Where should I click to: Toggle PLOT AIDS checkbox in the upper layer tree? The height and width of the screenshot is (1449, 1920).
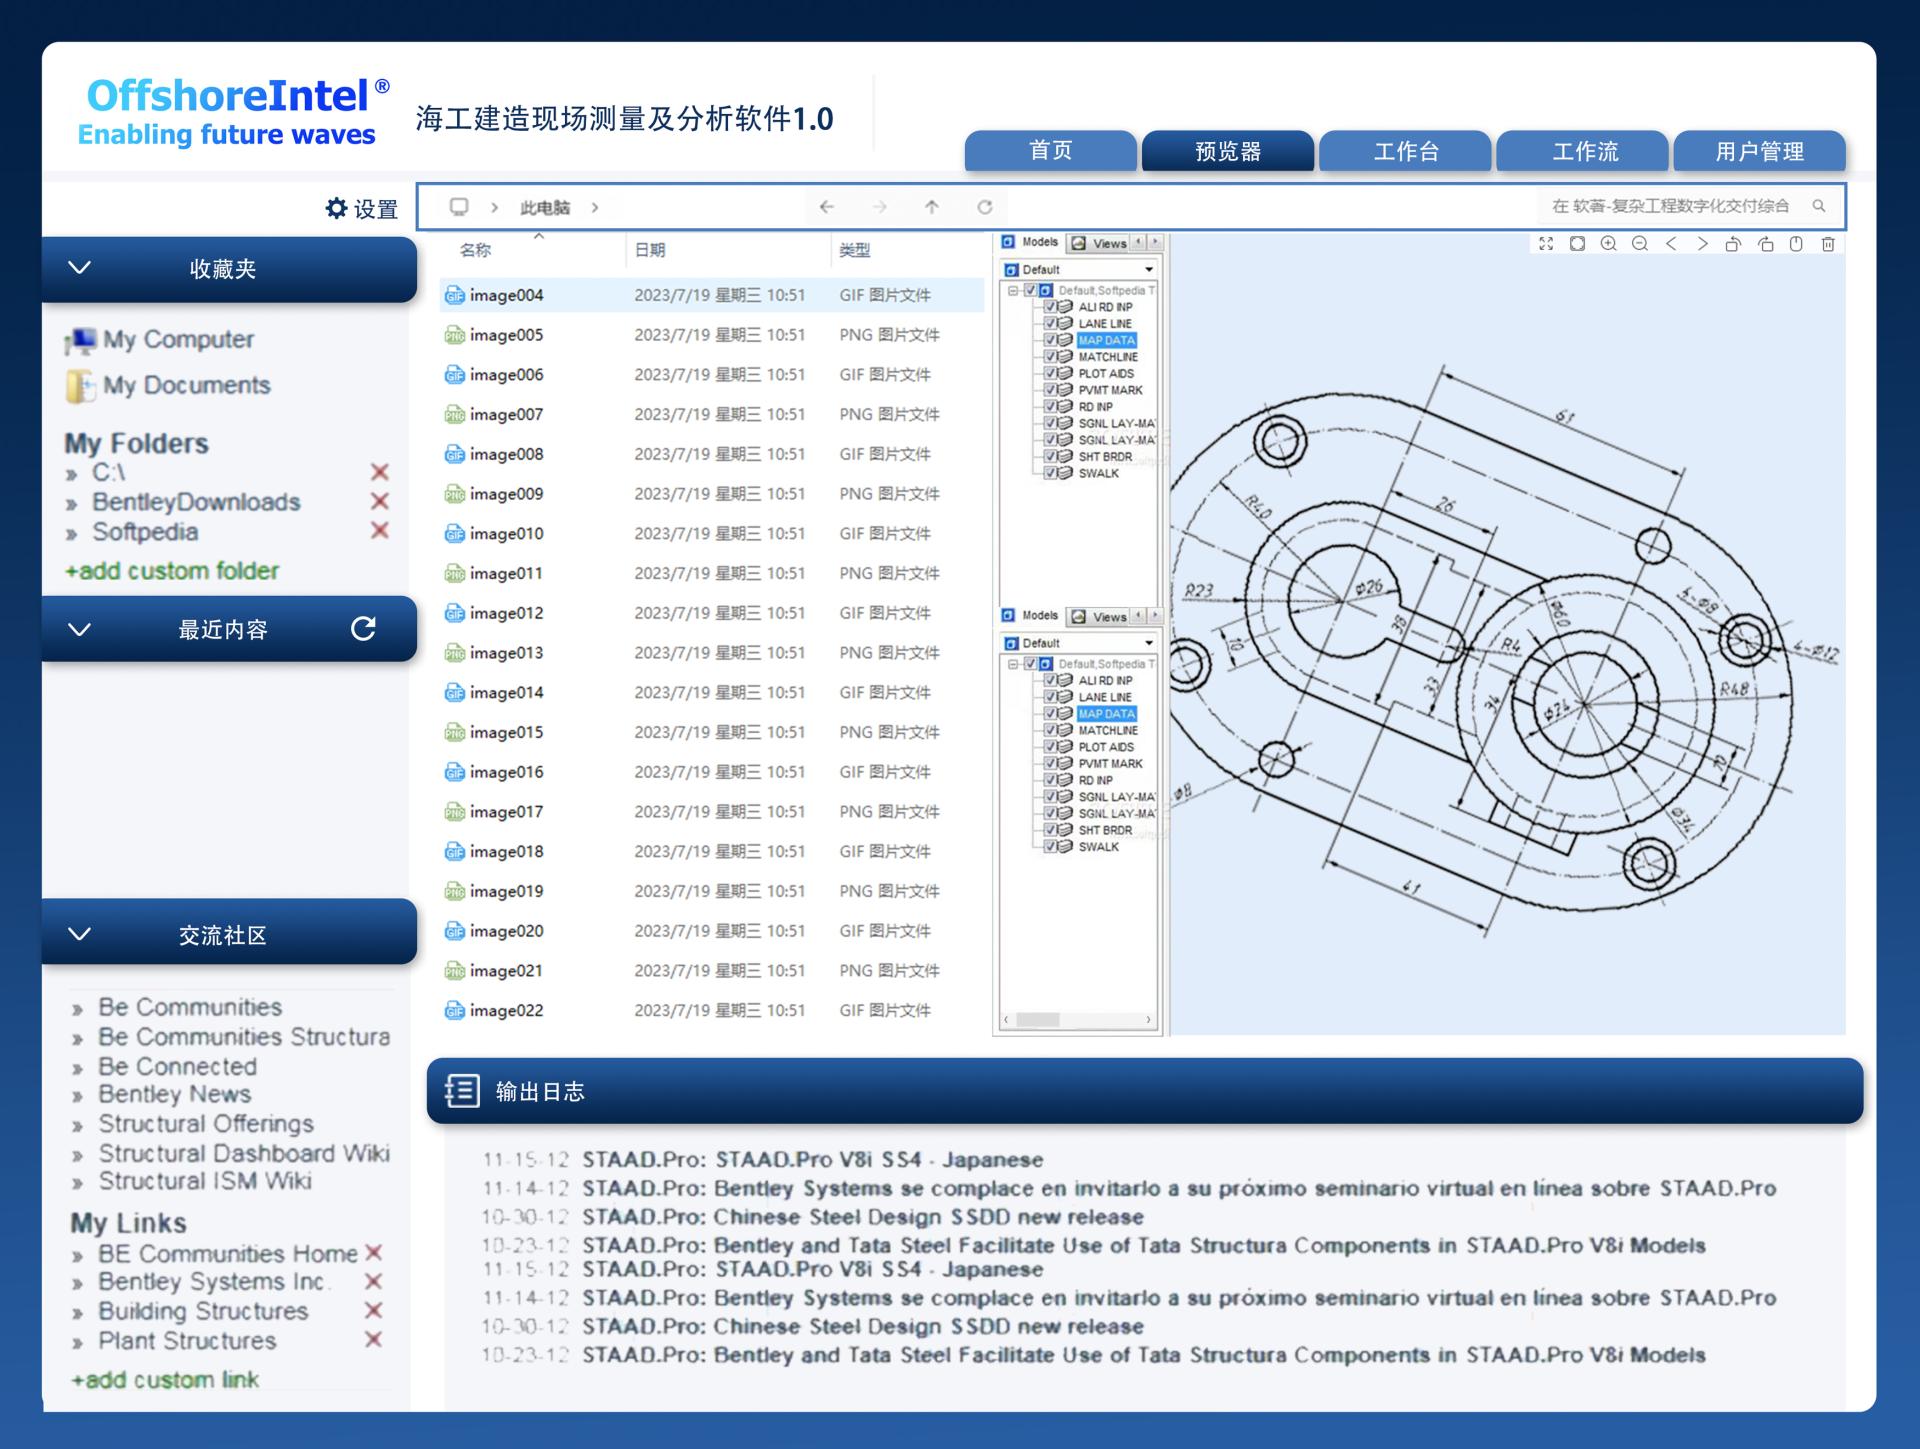pos(1051,373)
